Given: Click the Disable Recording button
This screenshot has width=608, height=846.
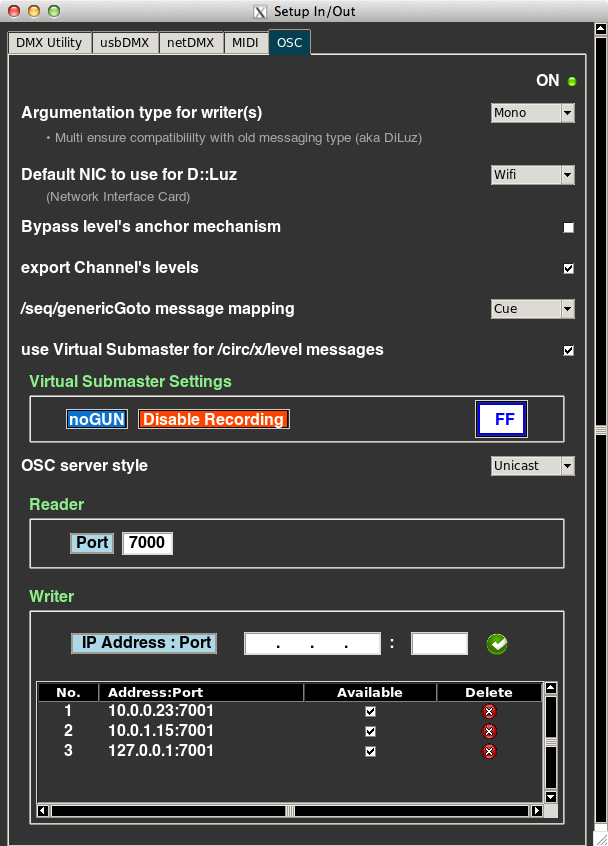Looking at the screenshot, I should tap(214, 420).
